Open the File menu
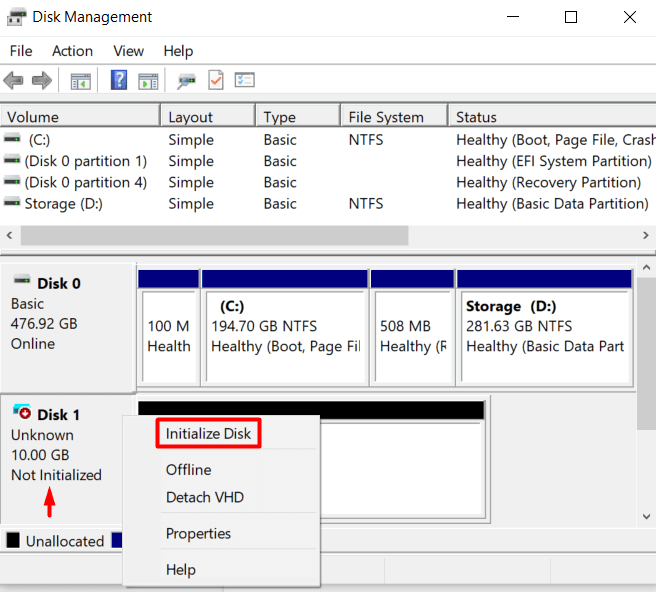This screenshot has width=656, height=592. [x=21, y=51]
